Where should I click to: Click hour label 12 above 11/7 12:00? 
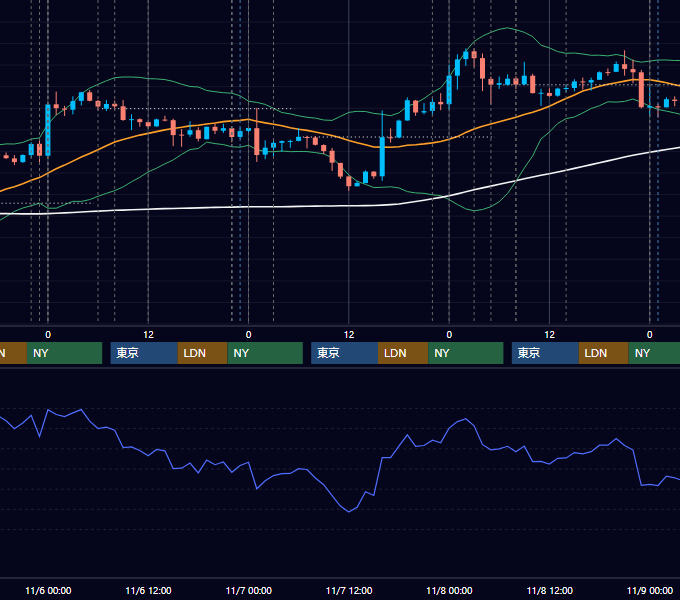[349, 335]
